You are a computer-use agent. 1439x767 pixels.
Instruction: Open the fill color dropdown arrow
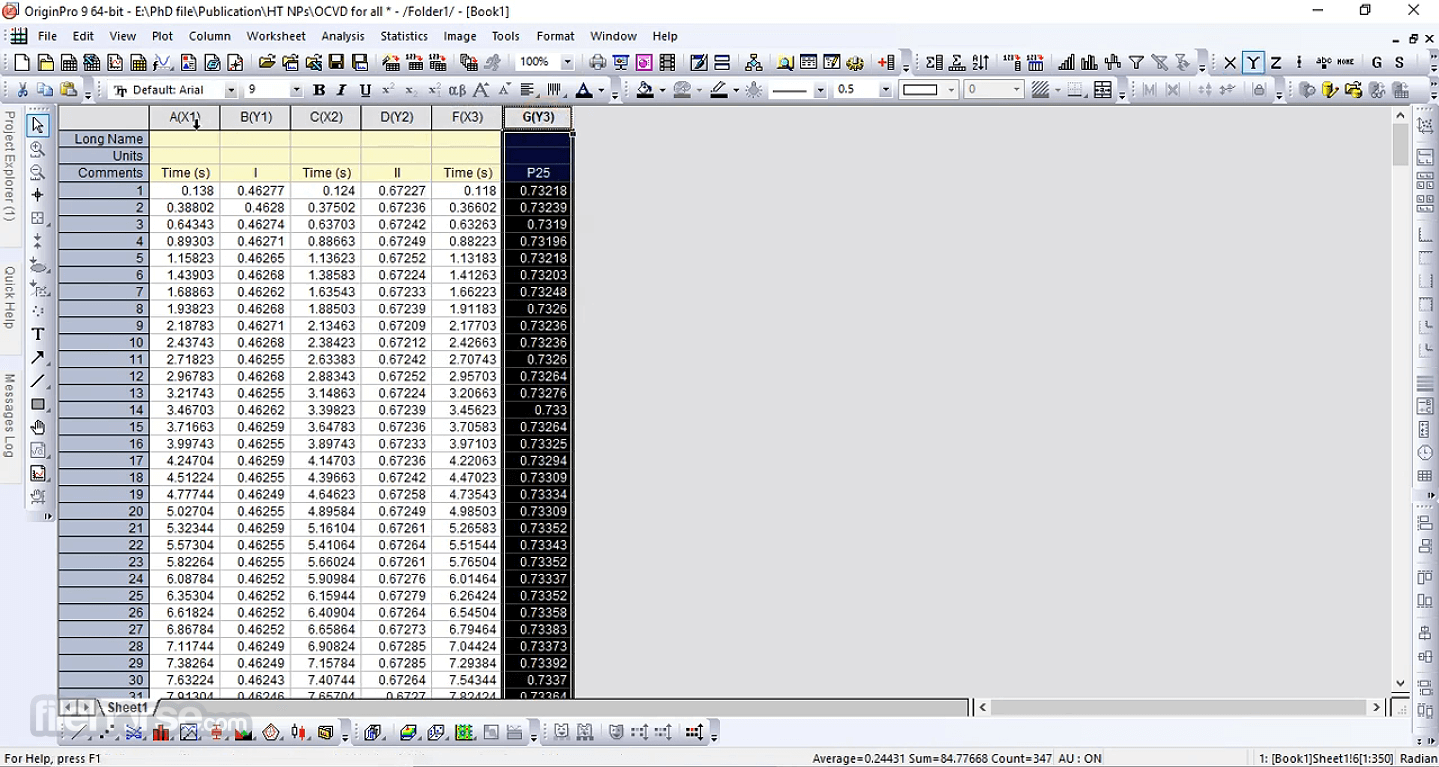click(662, 90)
